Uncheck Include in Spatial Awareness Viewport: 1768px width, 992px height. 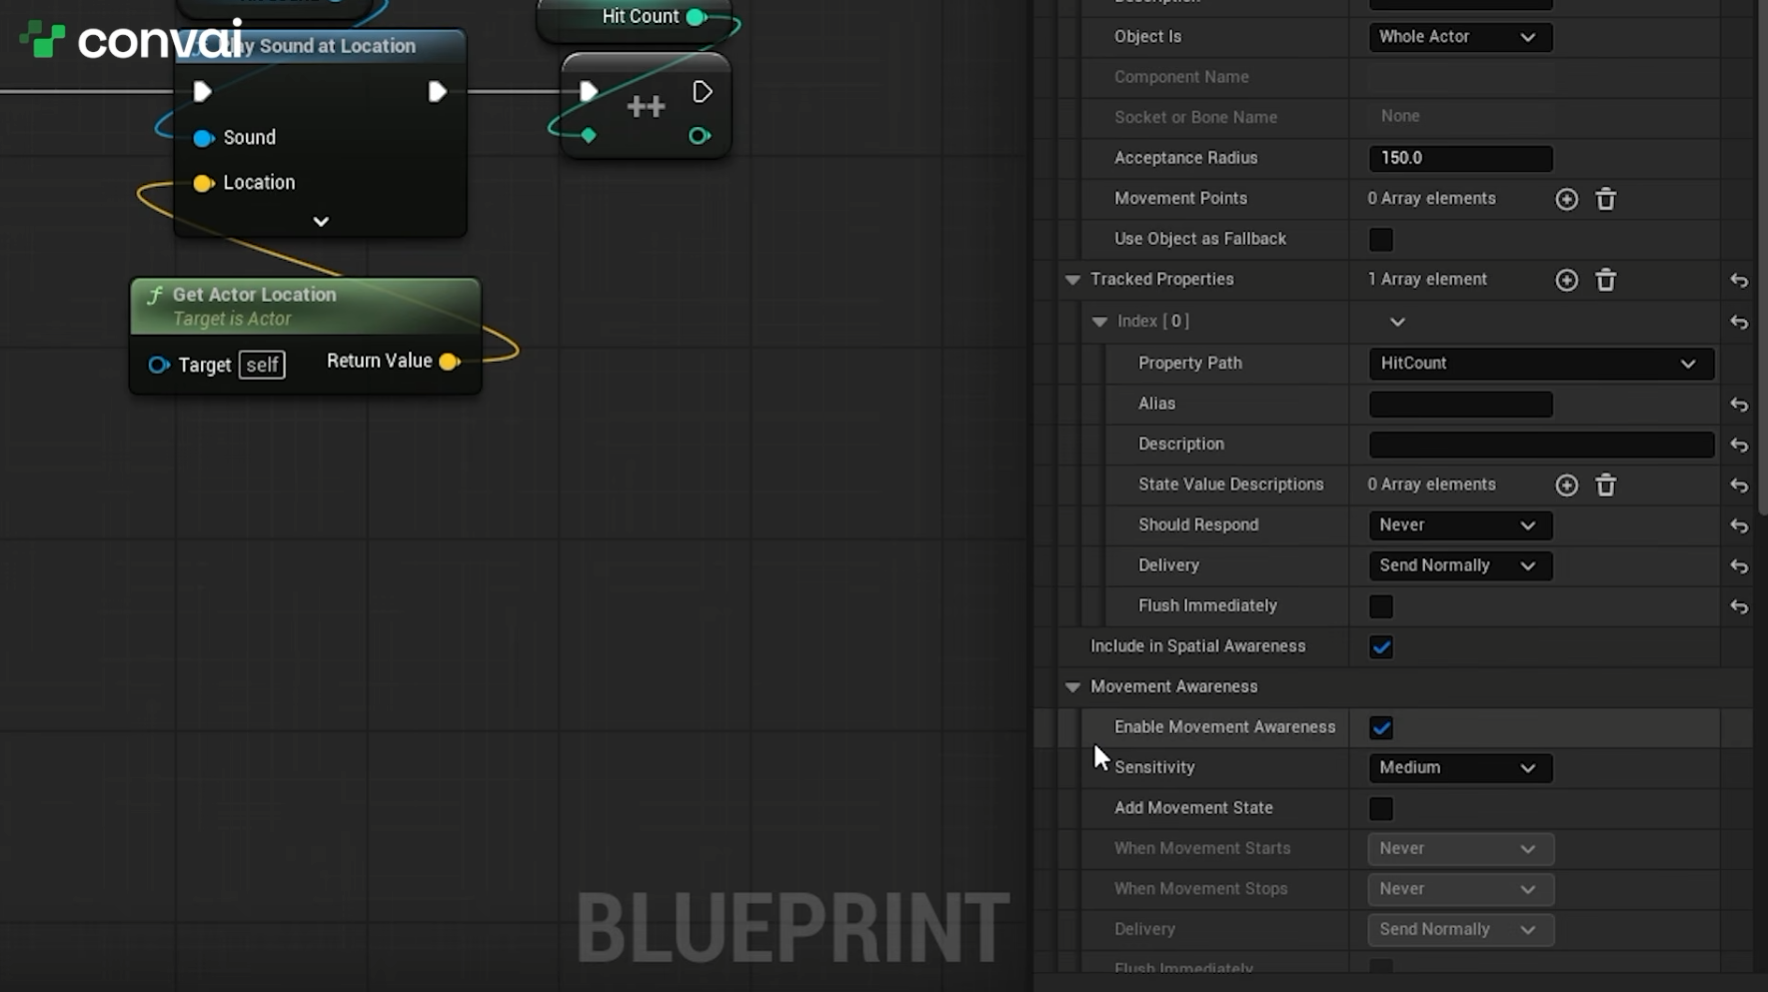(1381, 647)
